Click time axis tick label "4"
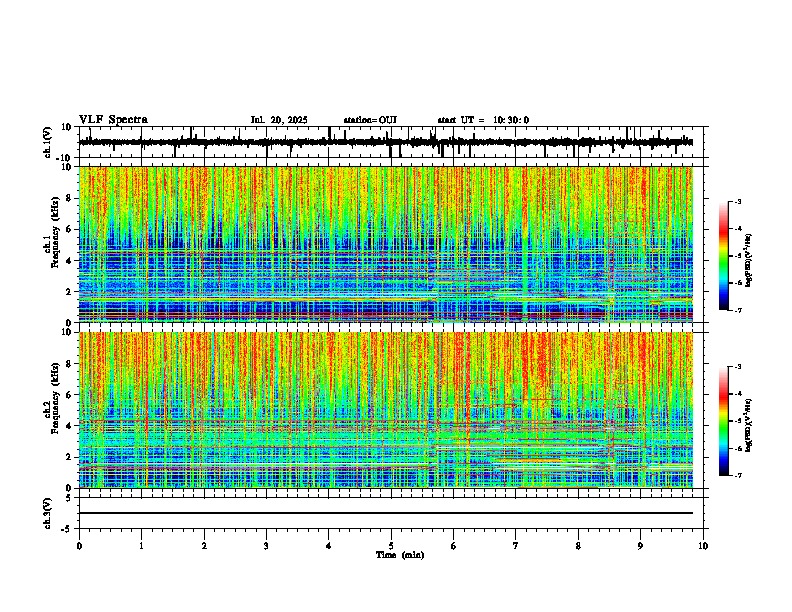This screenshot has height=612, width=792. tap(329, 546)
